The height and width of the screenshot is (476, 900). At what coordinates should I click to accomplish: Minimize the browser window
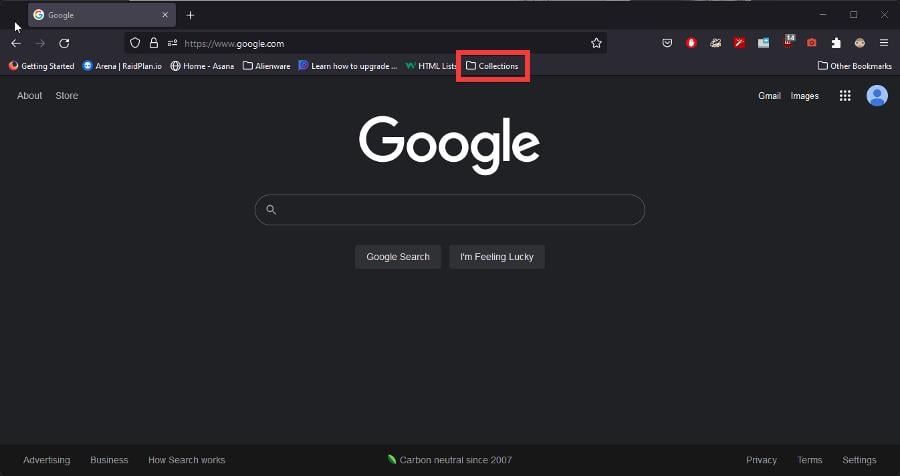(824, 16)
